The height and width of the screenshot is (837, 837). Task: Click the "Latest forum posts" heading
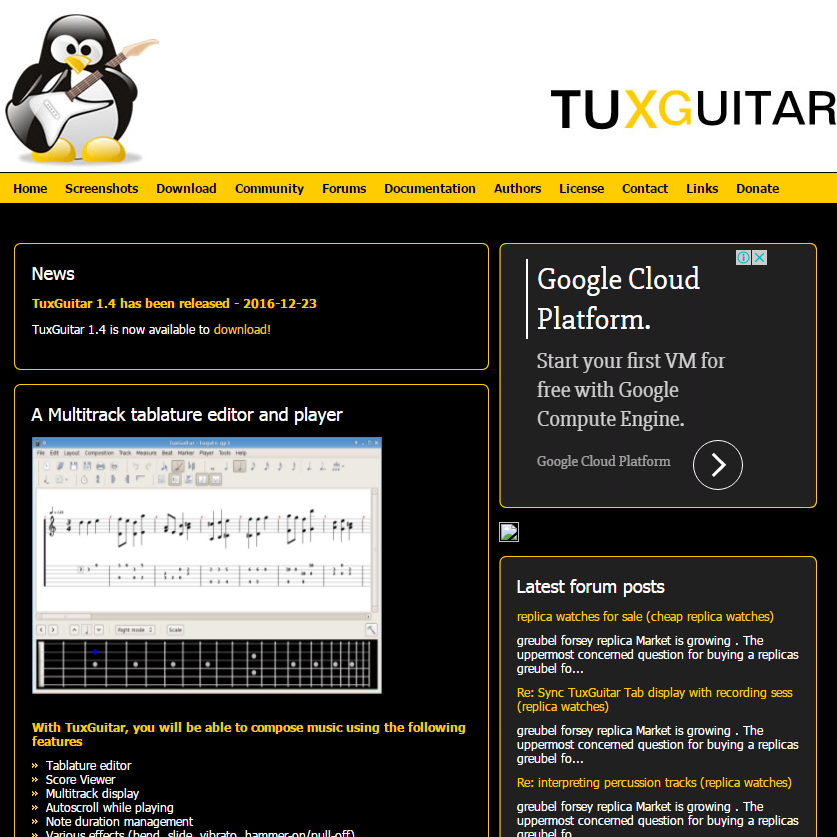(x=590, y=587)
